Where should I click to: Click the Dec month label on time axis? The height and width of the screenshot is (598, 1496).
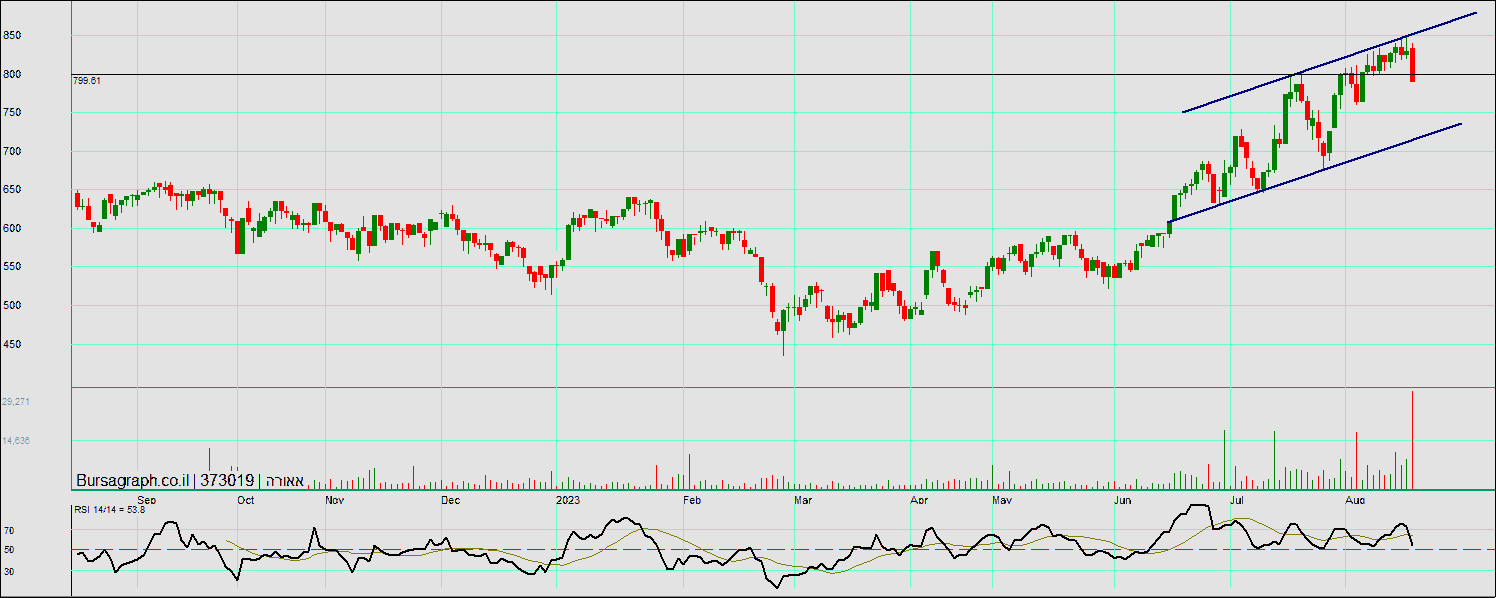pyautogui.click(x=450, y=498)
